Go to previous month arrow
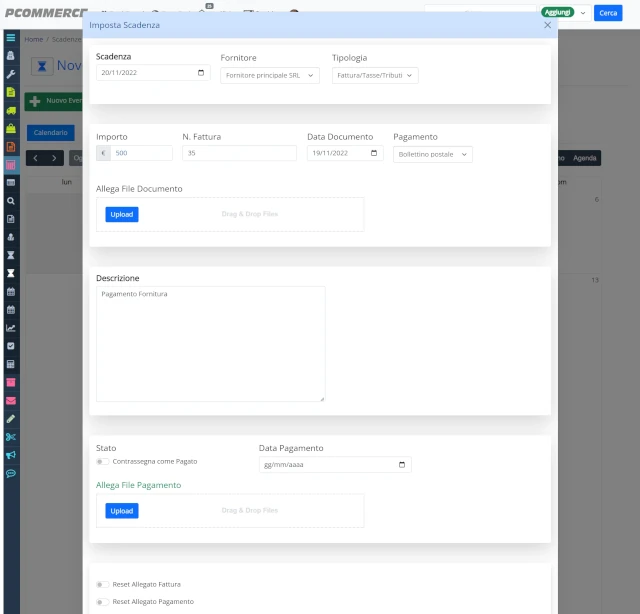This screenshot has height=614, width=640. (x=36, y=158)
